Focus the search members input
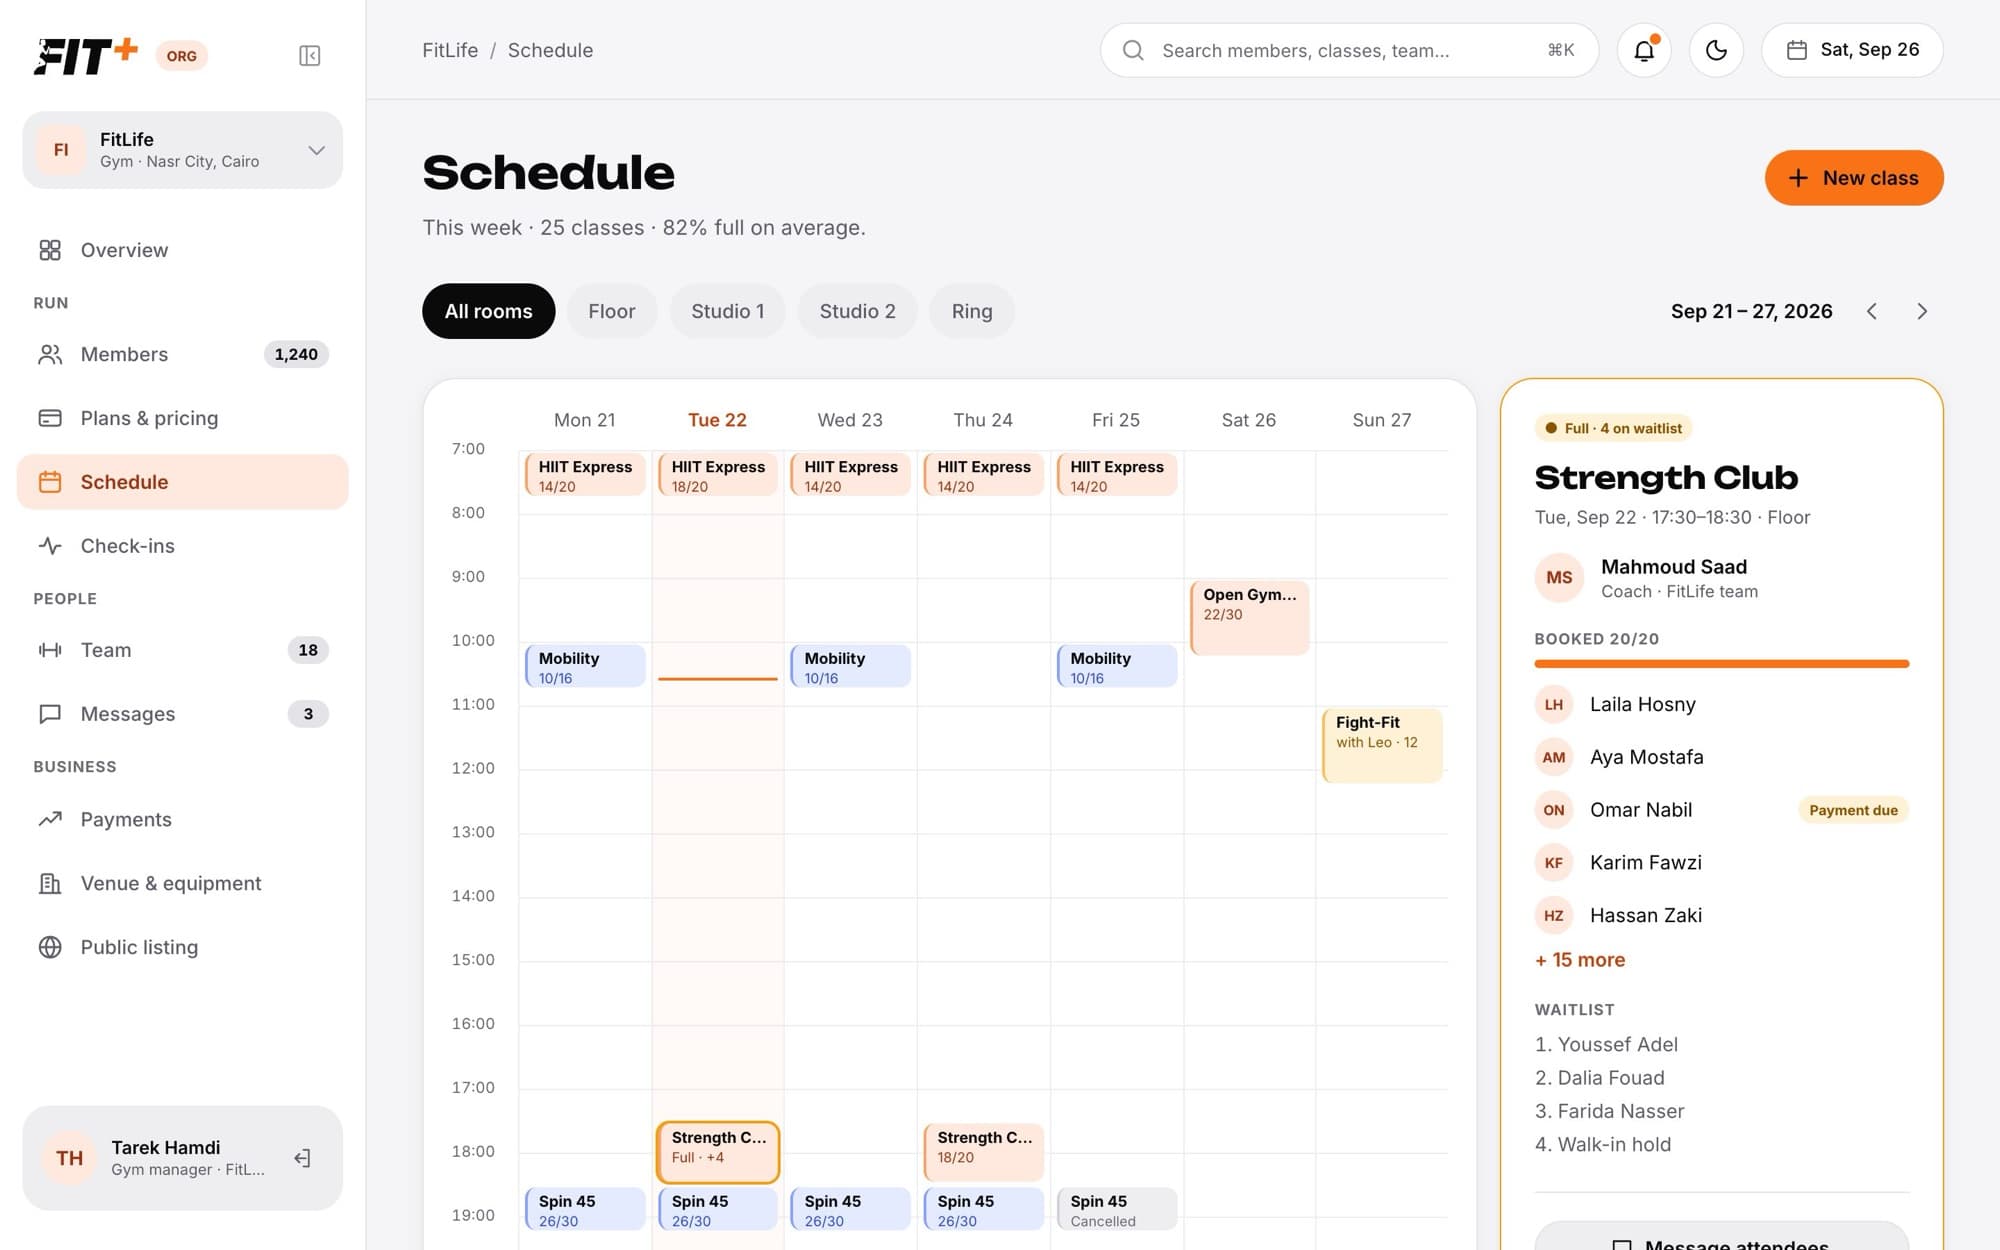Viewport: 2000px width, 1250px height. point(1349,50)
